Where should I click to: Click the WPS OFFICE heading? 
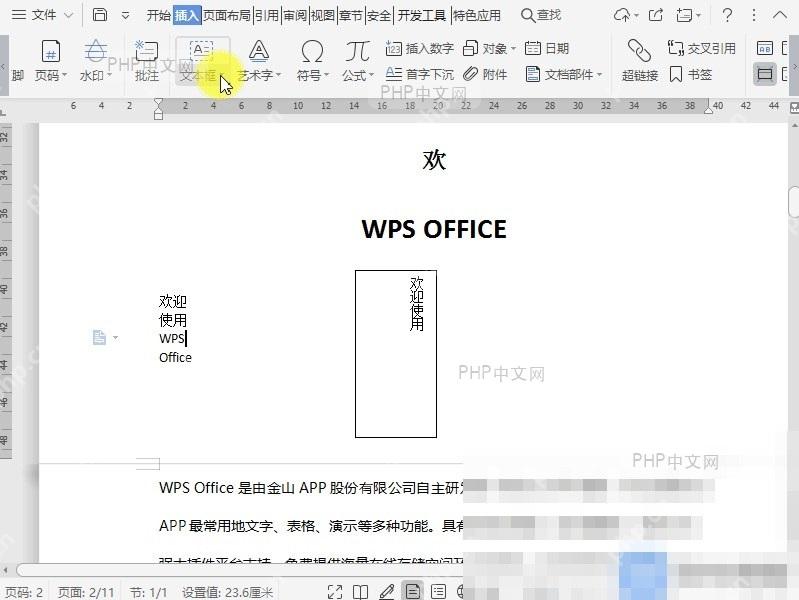point(434,229)
